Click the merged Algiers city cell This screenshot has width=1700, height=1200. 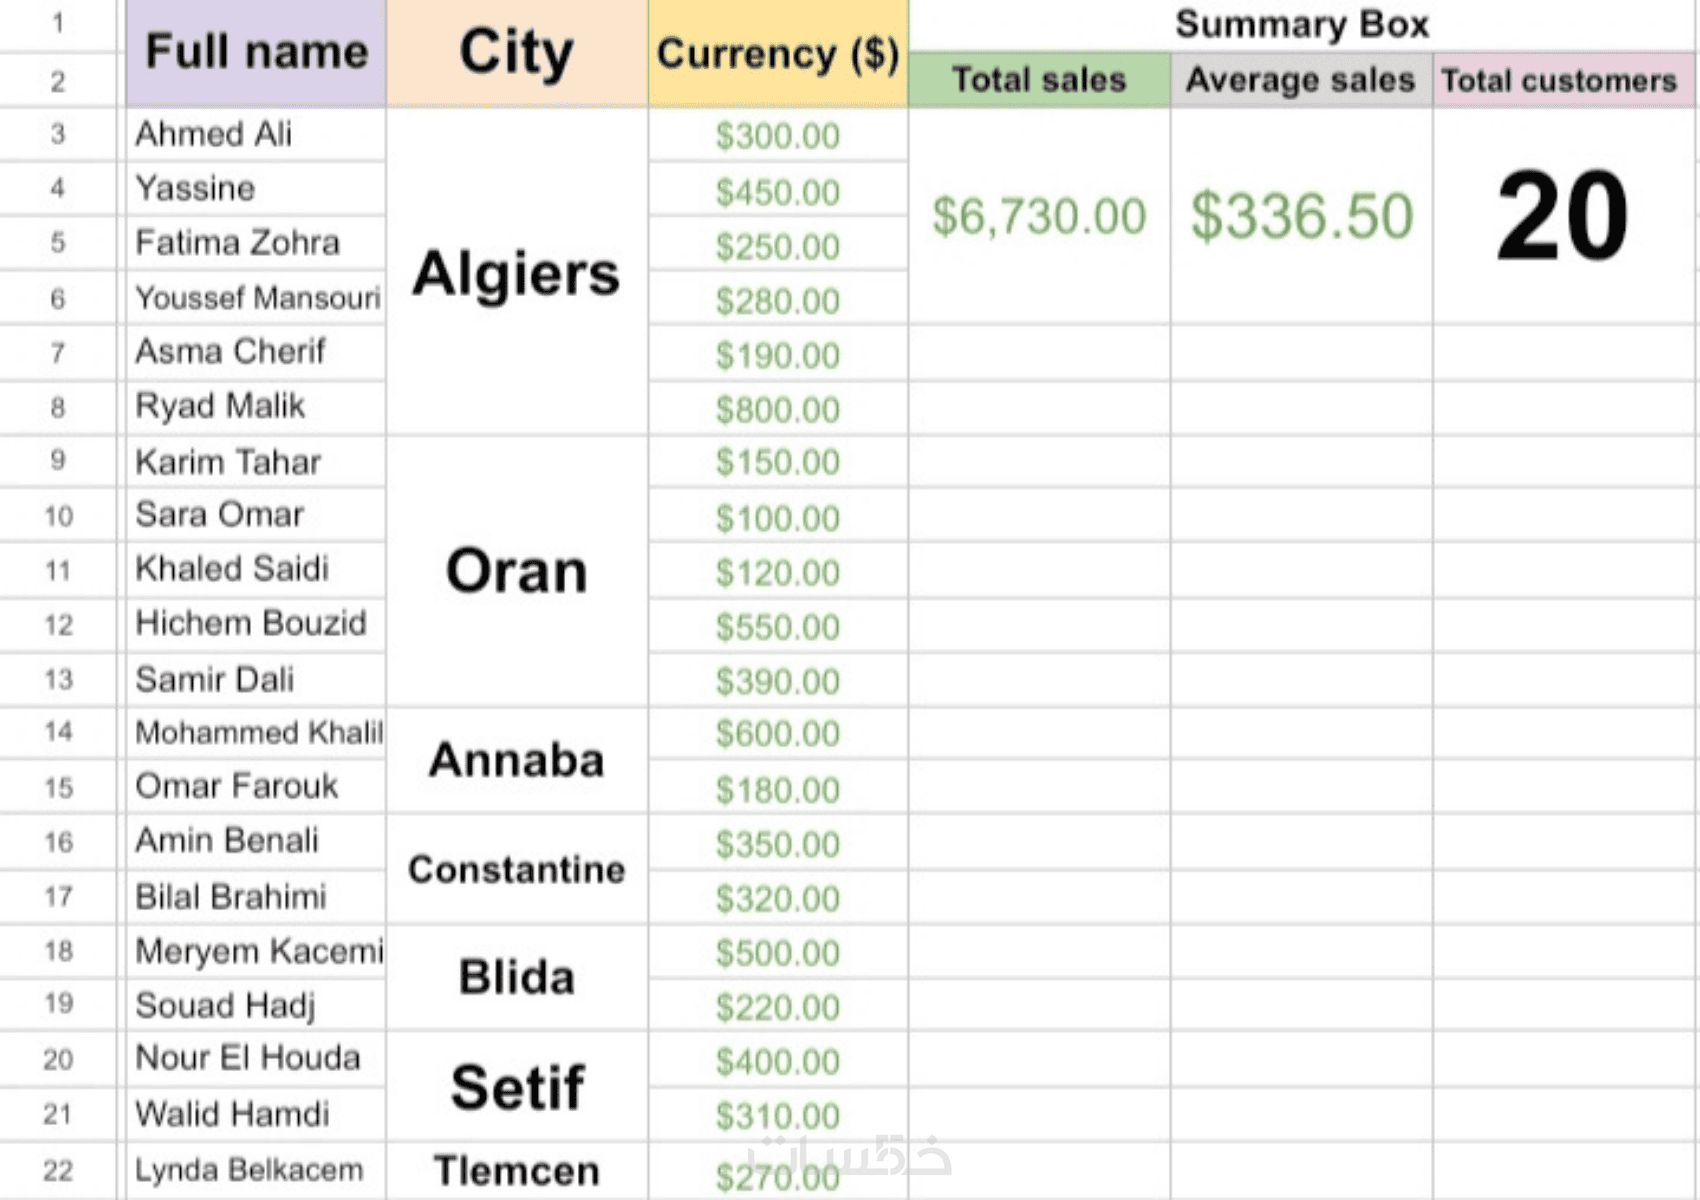(x=517, y=271)
